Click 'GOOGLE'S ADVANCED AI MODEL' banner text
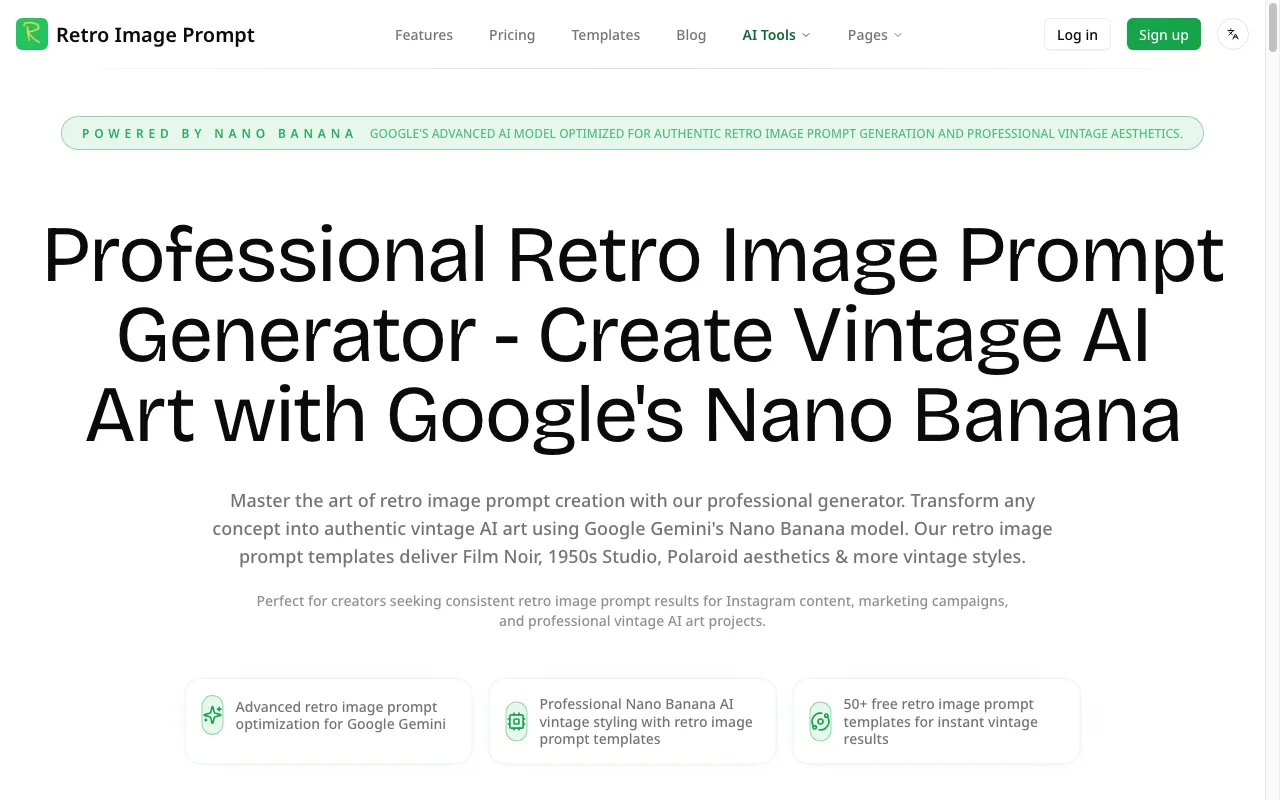 click(x=776, y=133)
